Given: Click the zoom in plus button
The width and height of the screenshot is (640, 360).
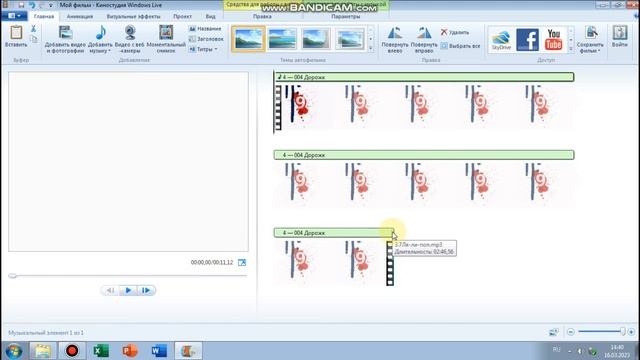Looking at the screenshot, I should (x=631, y=332).
